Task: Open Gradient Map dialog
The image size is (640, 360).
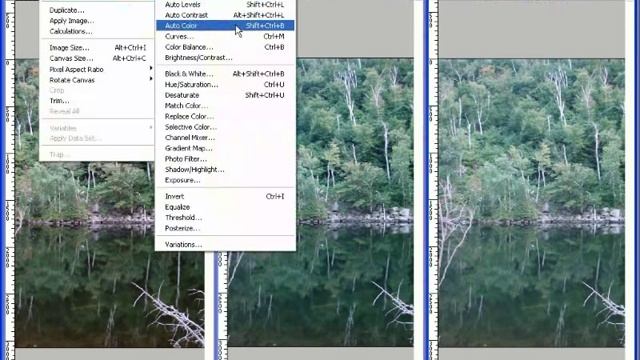Action: pos(225,148)
